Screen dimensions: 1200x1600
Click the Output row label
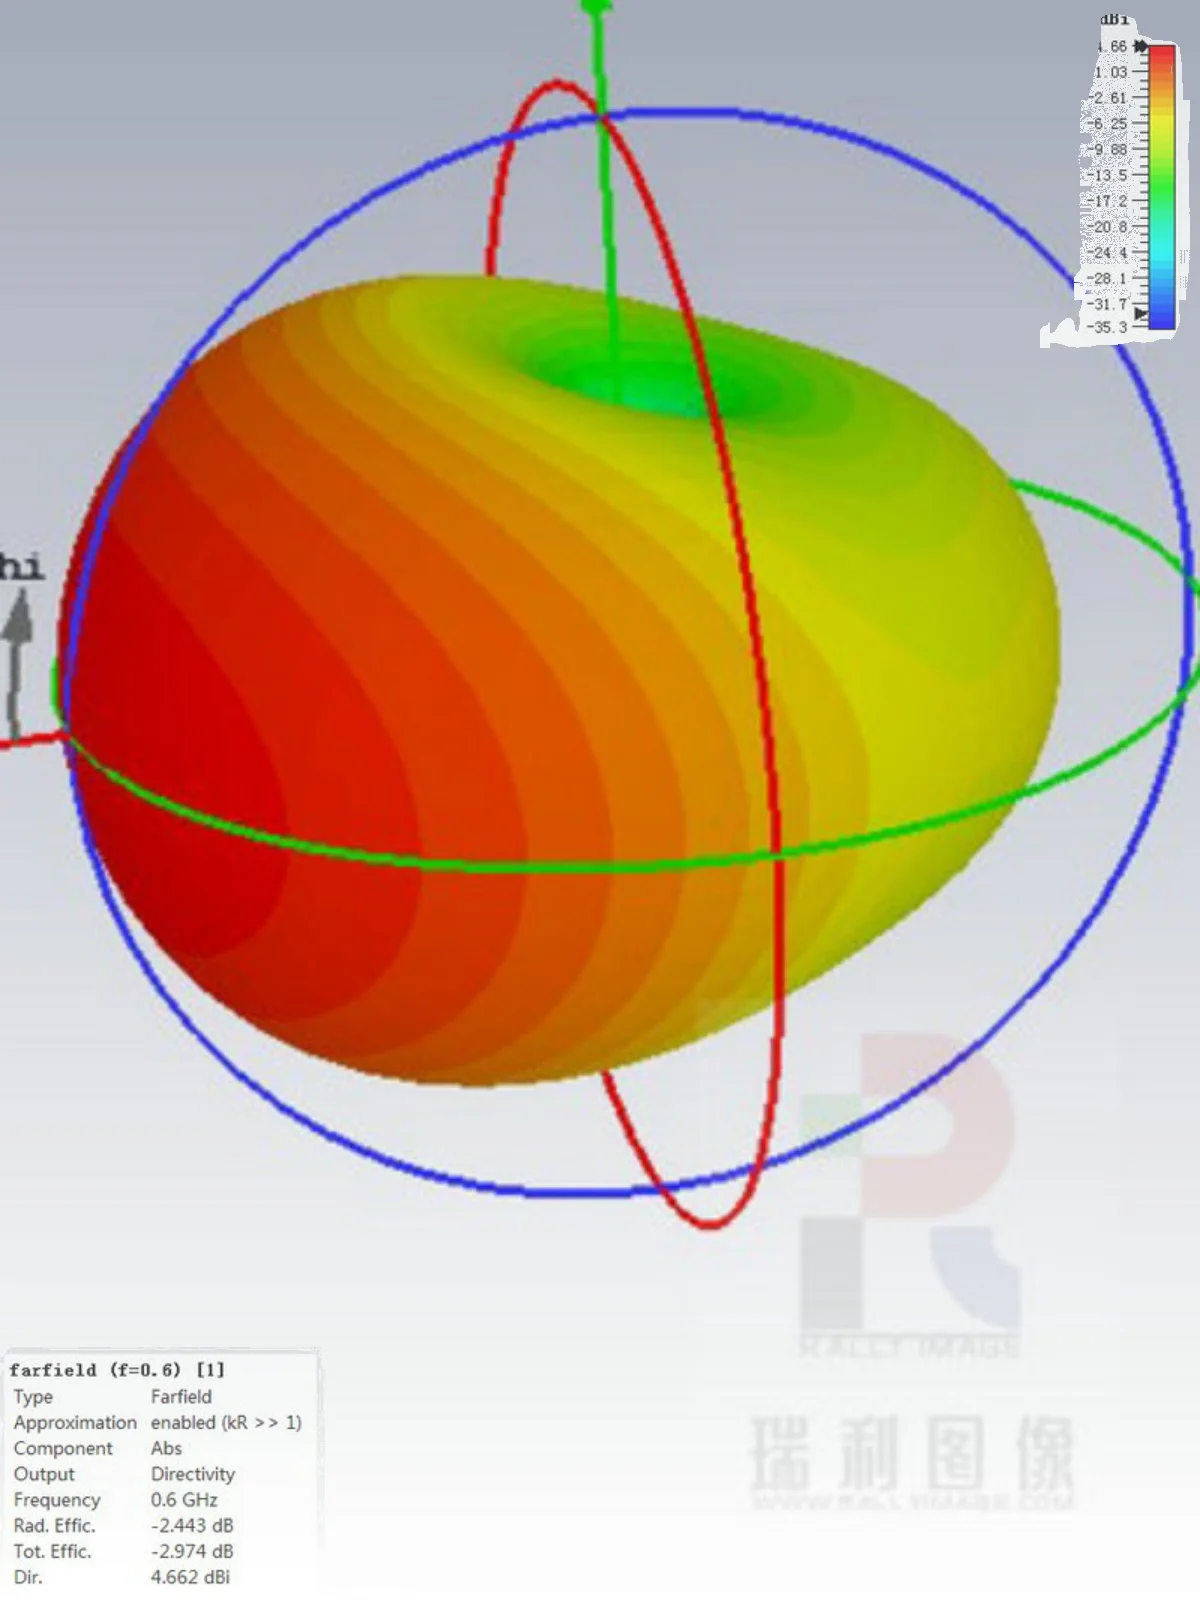44,1475
